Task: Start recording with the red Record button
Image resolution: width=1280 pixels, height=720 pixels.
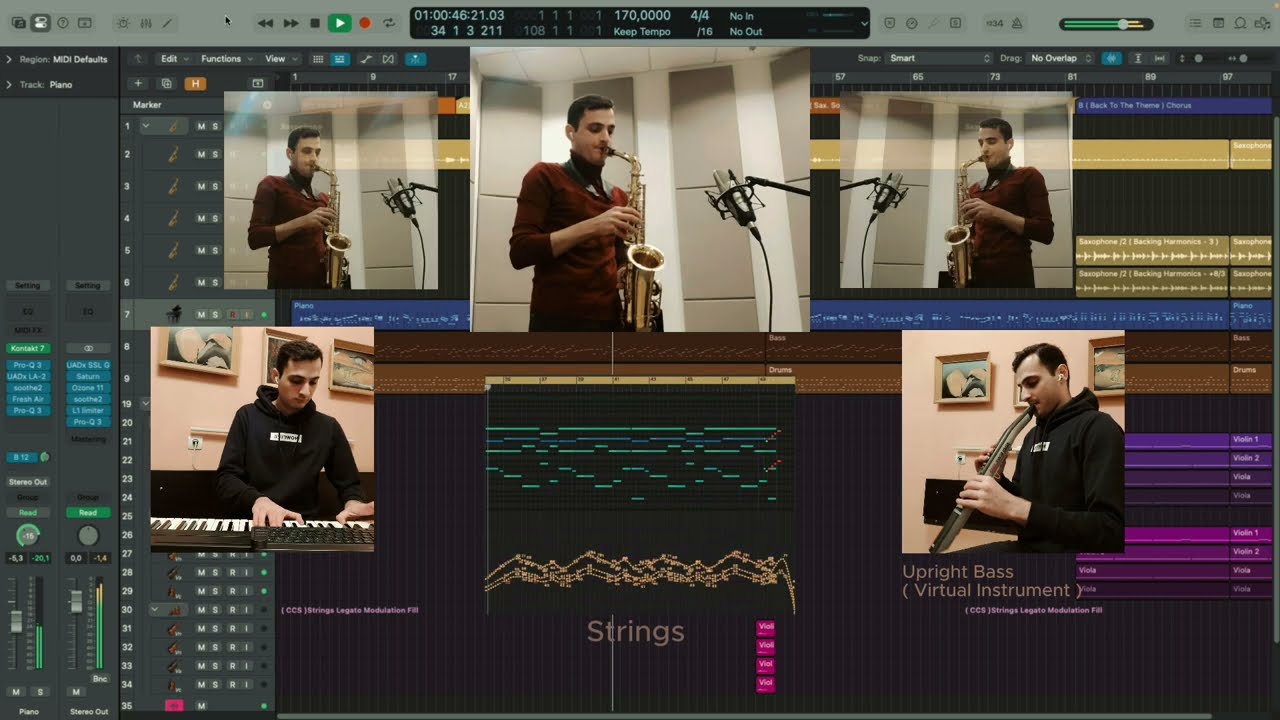Action: point(365,23)
